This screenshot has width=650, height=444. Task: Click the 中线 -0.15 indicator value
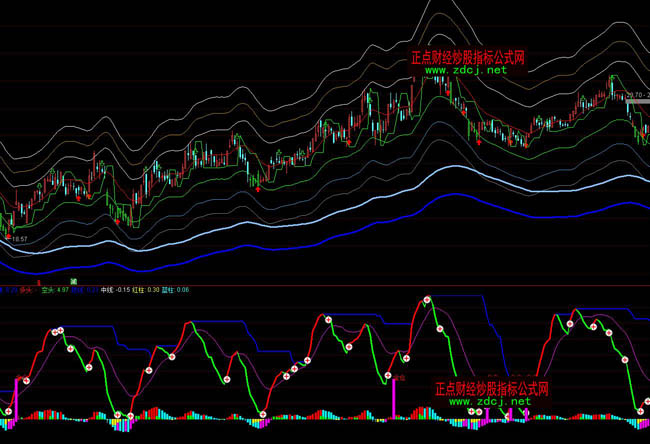point(118,290)
